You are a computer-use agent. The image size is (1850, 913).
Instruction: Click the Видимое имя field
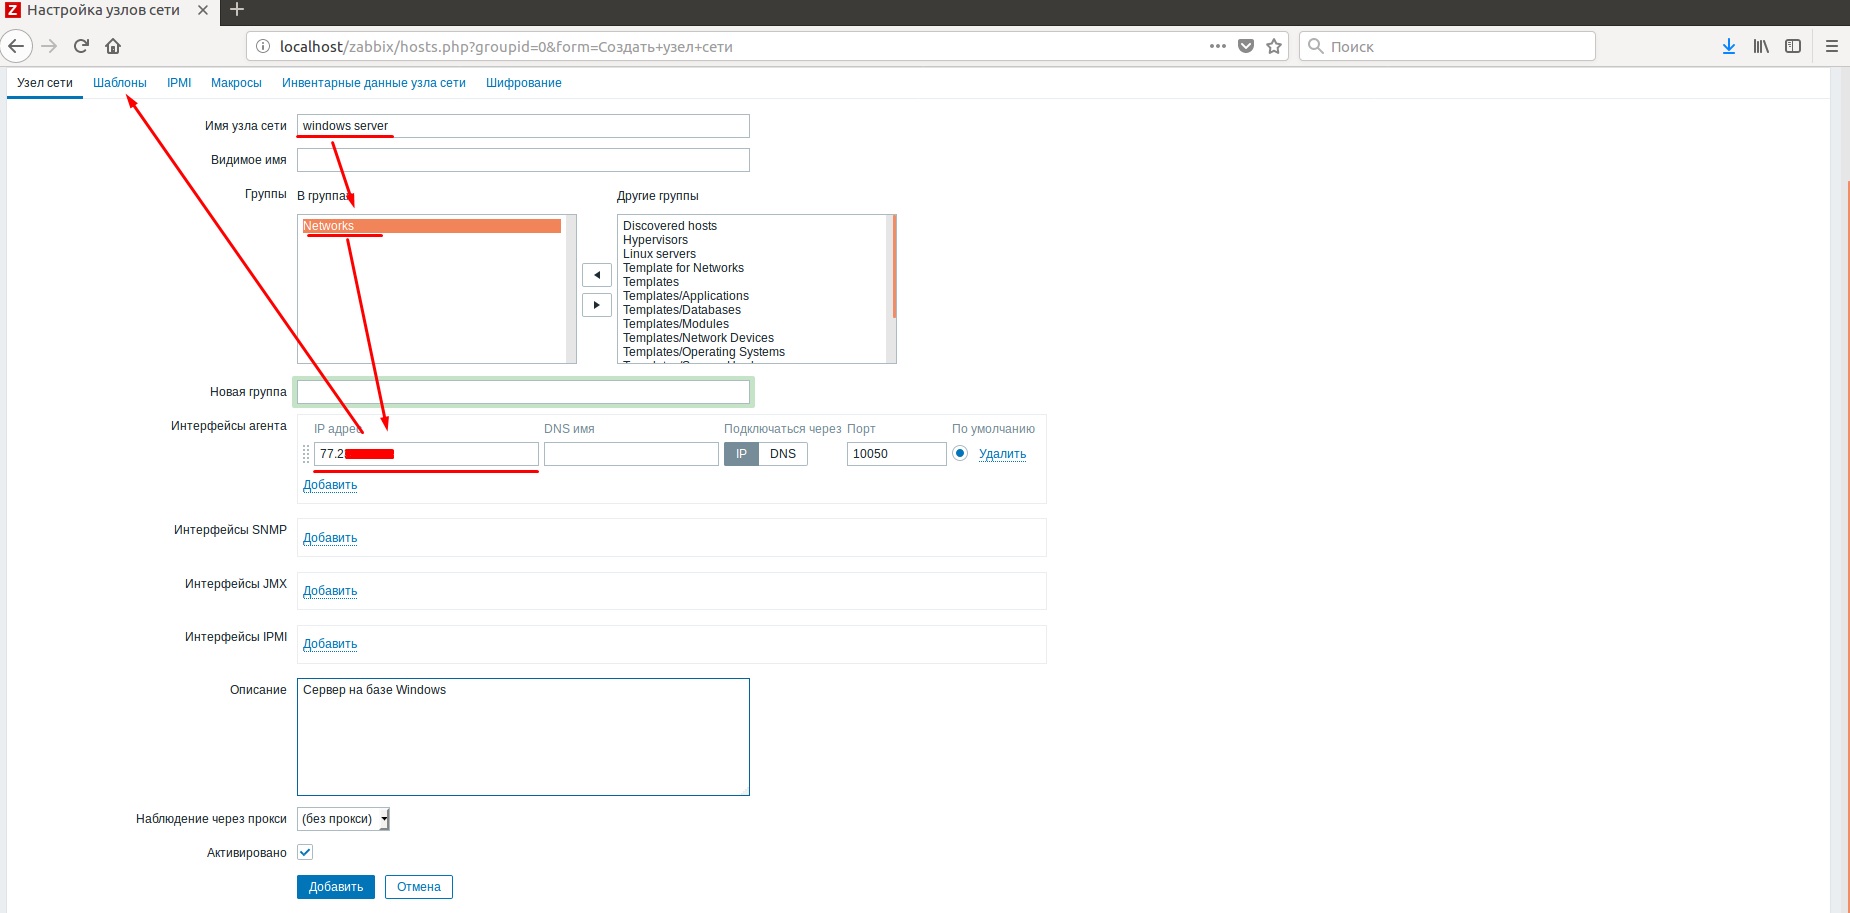point(523,160)
